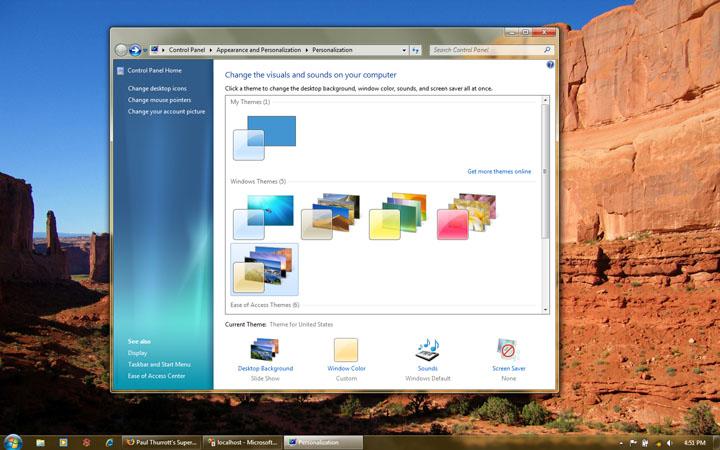720x450 pixels.
Task: Go to Control Panel Home
Action: [154, 70]
